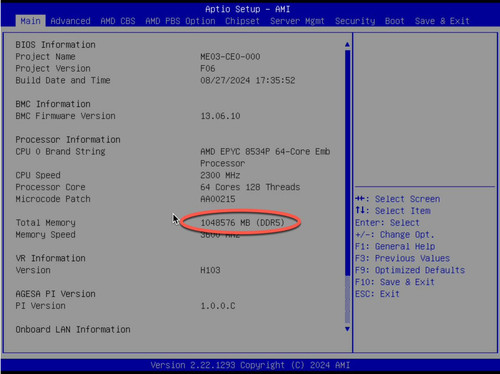500x374 pixels.
Task: Click the F10: Save & Exit line
Action: 395,282
